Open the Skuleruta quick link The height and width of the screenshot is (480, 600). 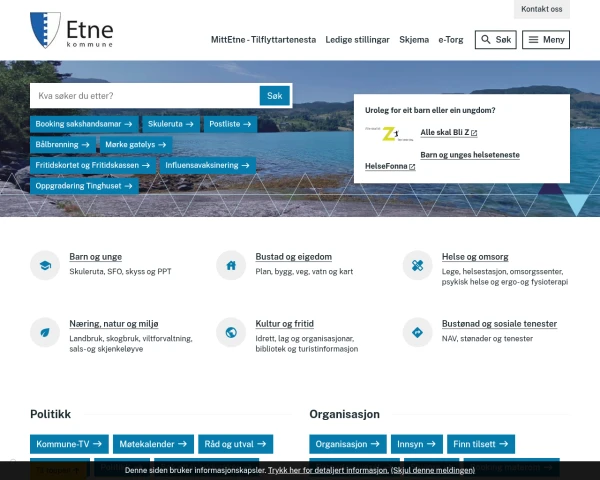(x=170, y=124)
